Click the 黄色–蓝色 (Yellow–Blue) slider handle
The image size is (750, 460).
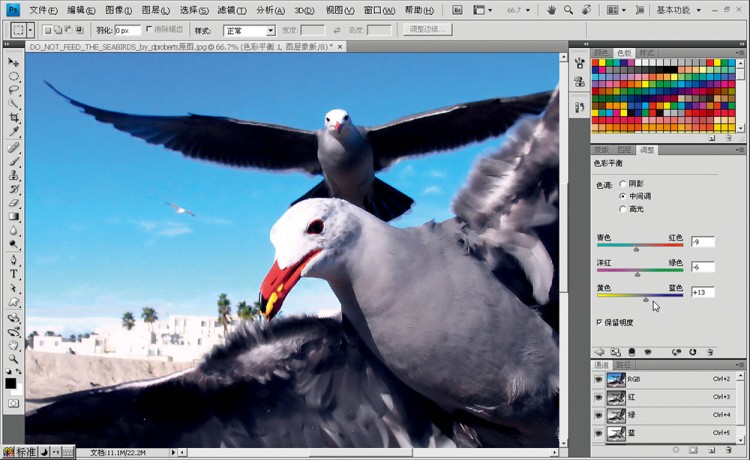pyautogui.click(x=646, y=299)
